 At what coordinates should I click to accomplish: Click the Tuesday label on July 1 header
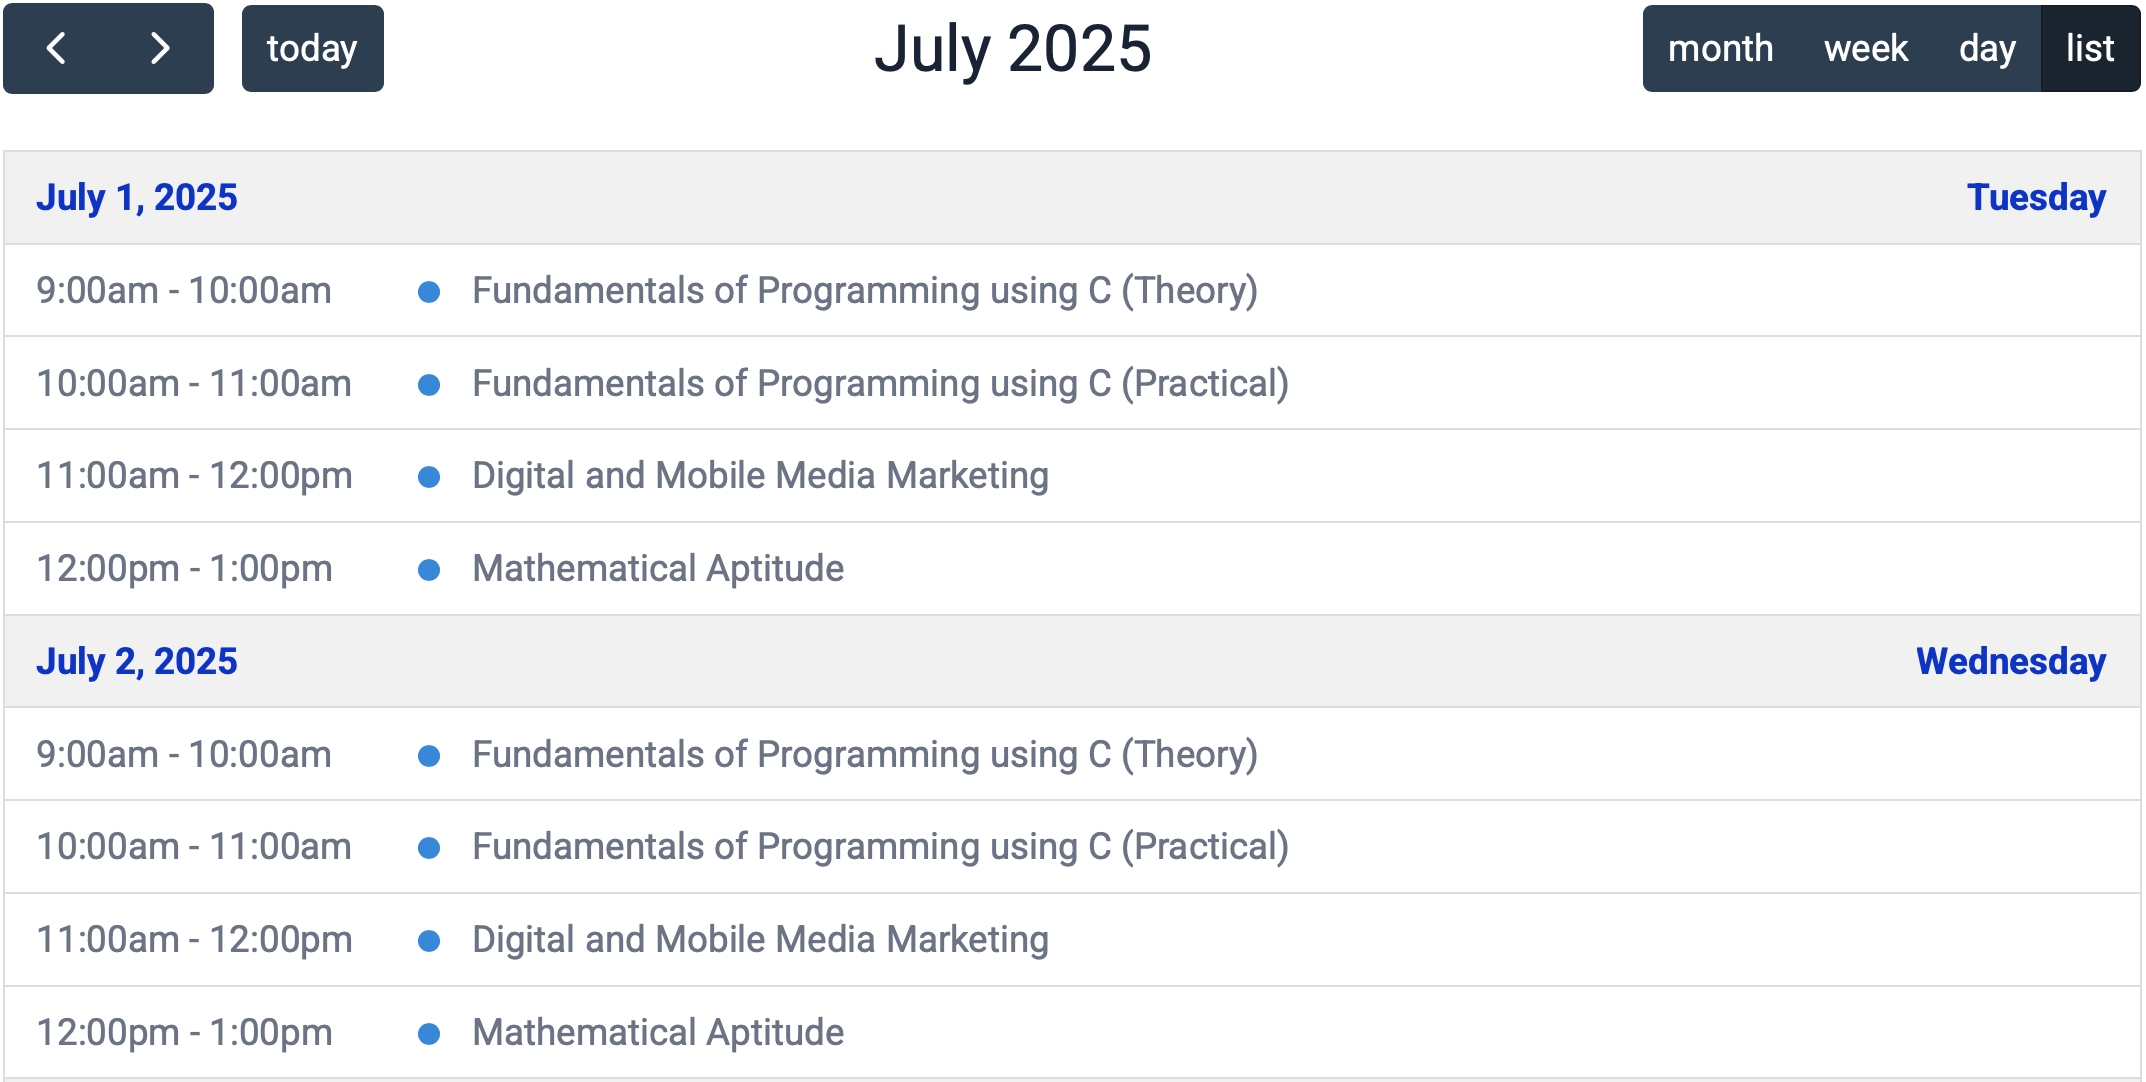(x=2034, y=197)
